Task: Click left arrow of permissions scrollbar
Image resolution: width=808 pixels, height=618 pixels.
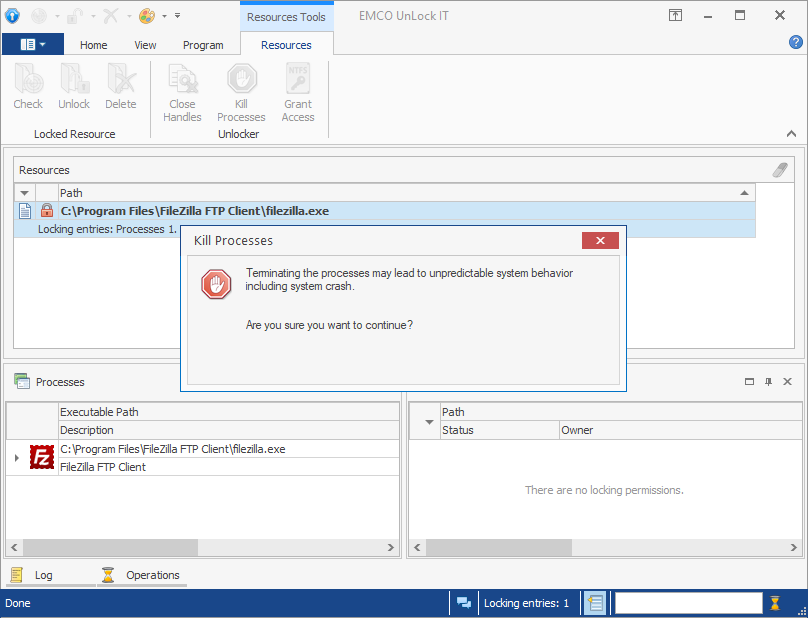Action: [x=417, y=547]
